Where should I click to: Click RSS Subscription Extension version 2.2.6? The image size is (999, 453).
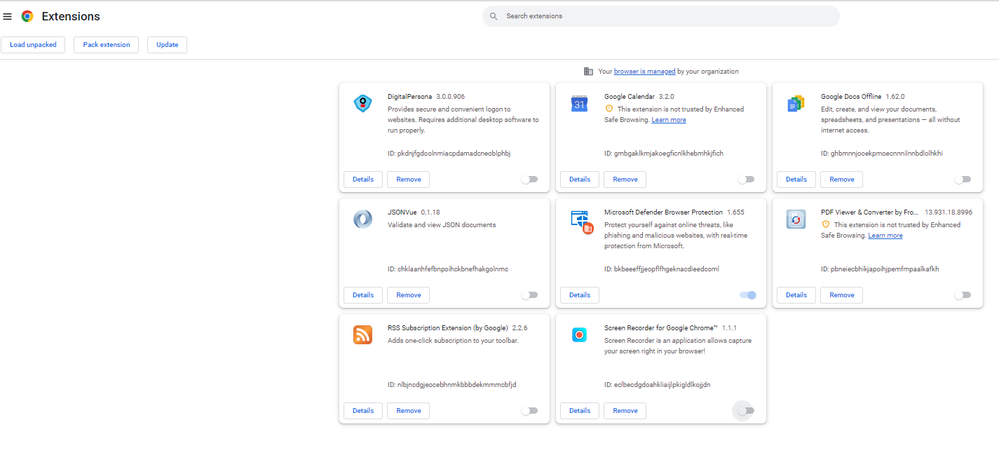520,328
